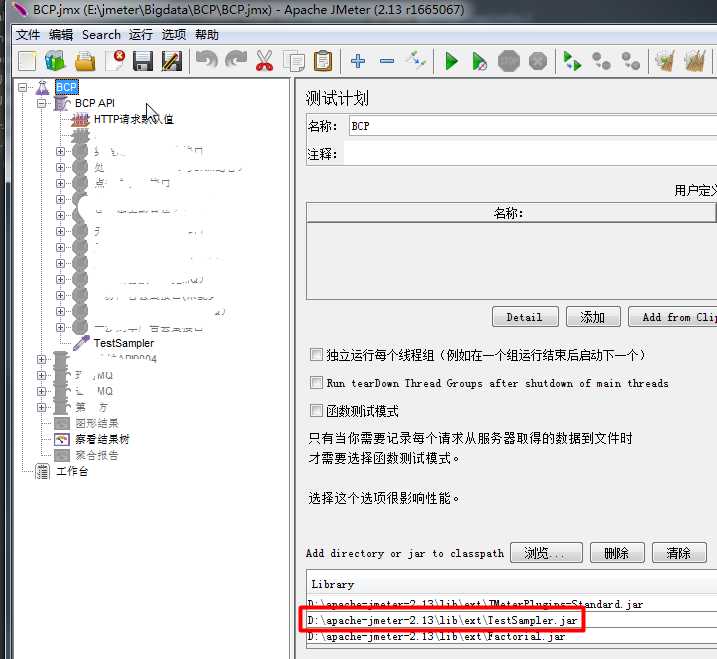Expand thread group node directly below TestSampler
The height and width of the screenshot is (659, 717).
pyautogui.click(x=42, y=359)
